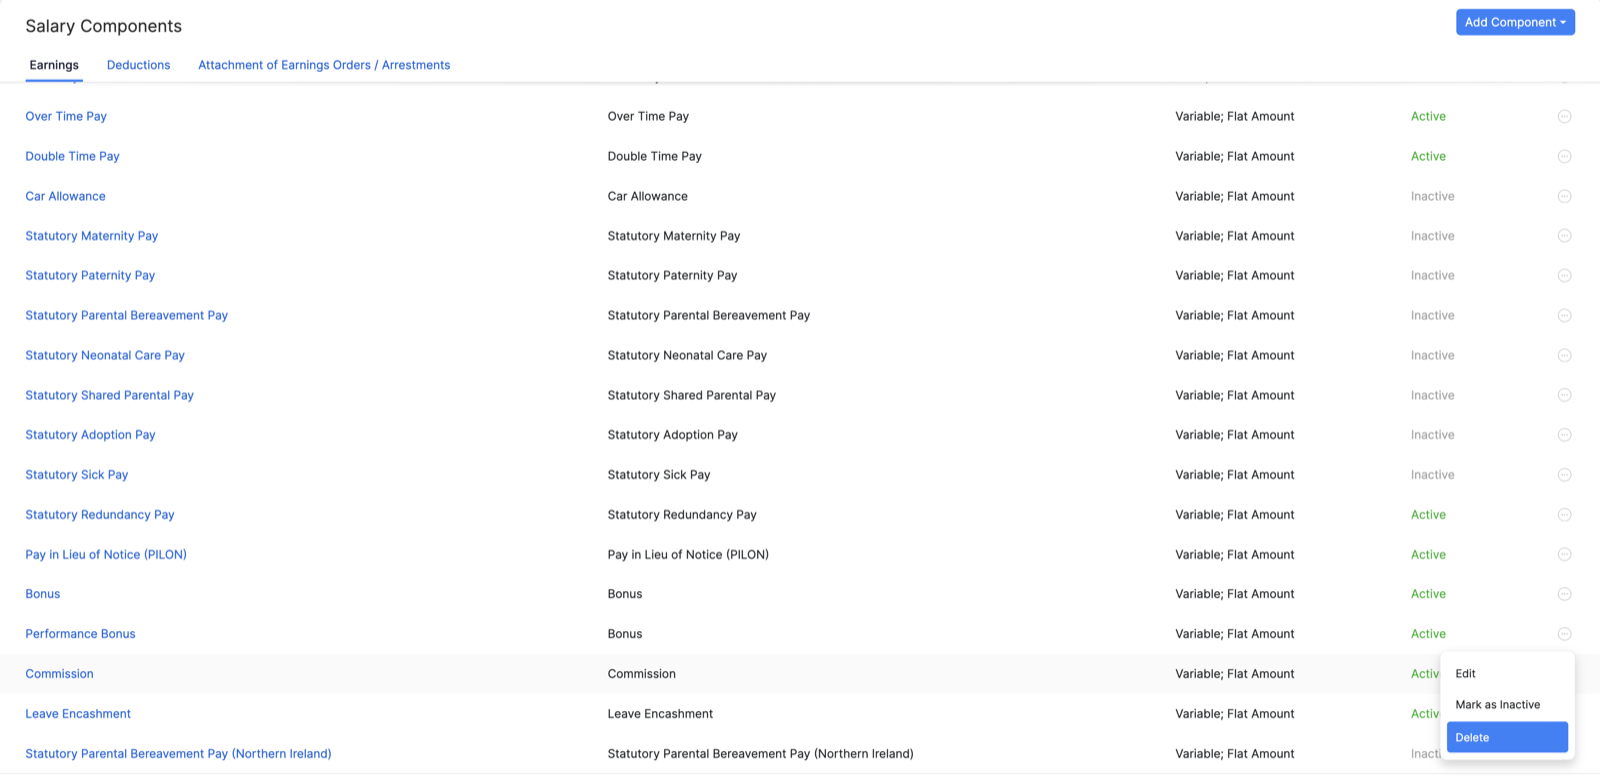Open the actions menu for Pay in Lieu of Notice
The image size is (1600, 780).
[1564, 554]
